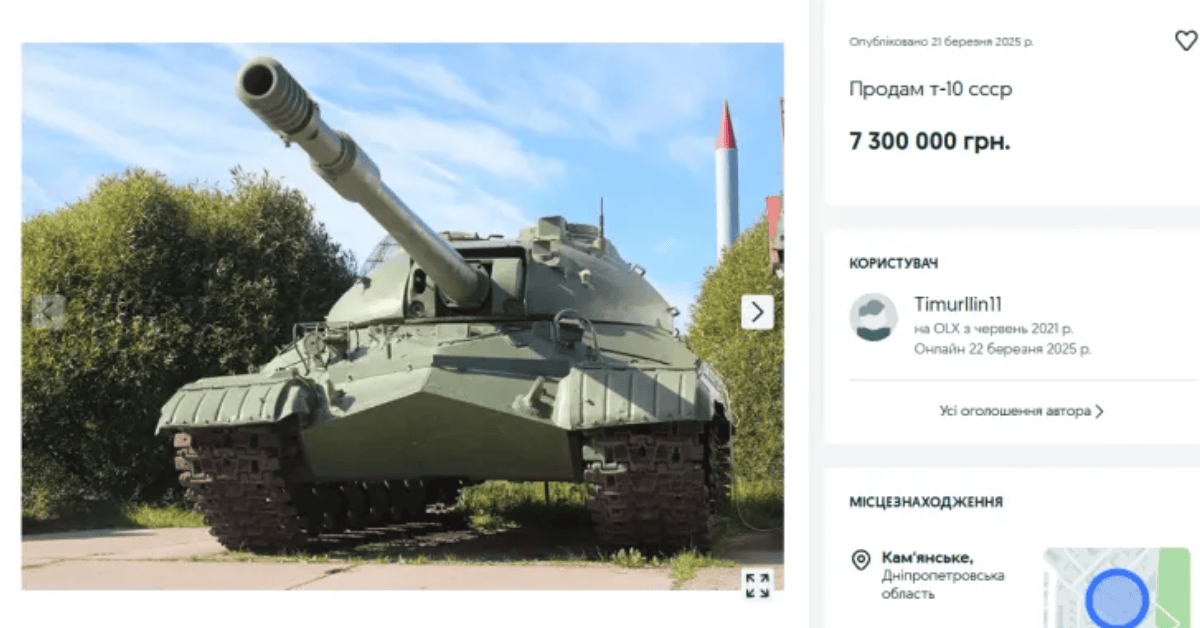Click the Дніпропетровська область text
1200x628 pixels.
943,585
